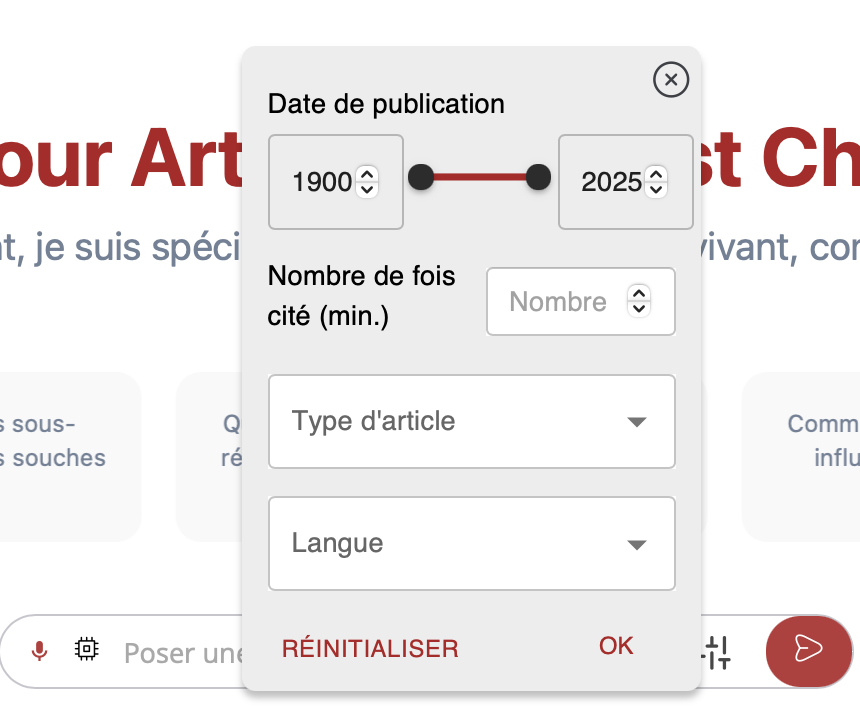
Task: Click the AI chip icon beside the microphone
Action: [87, 650]
